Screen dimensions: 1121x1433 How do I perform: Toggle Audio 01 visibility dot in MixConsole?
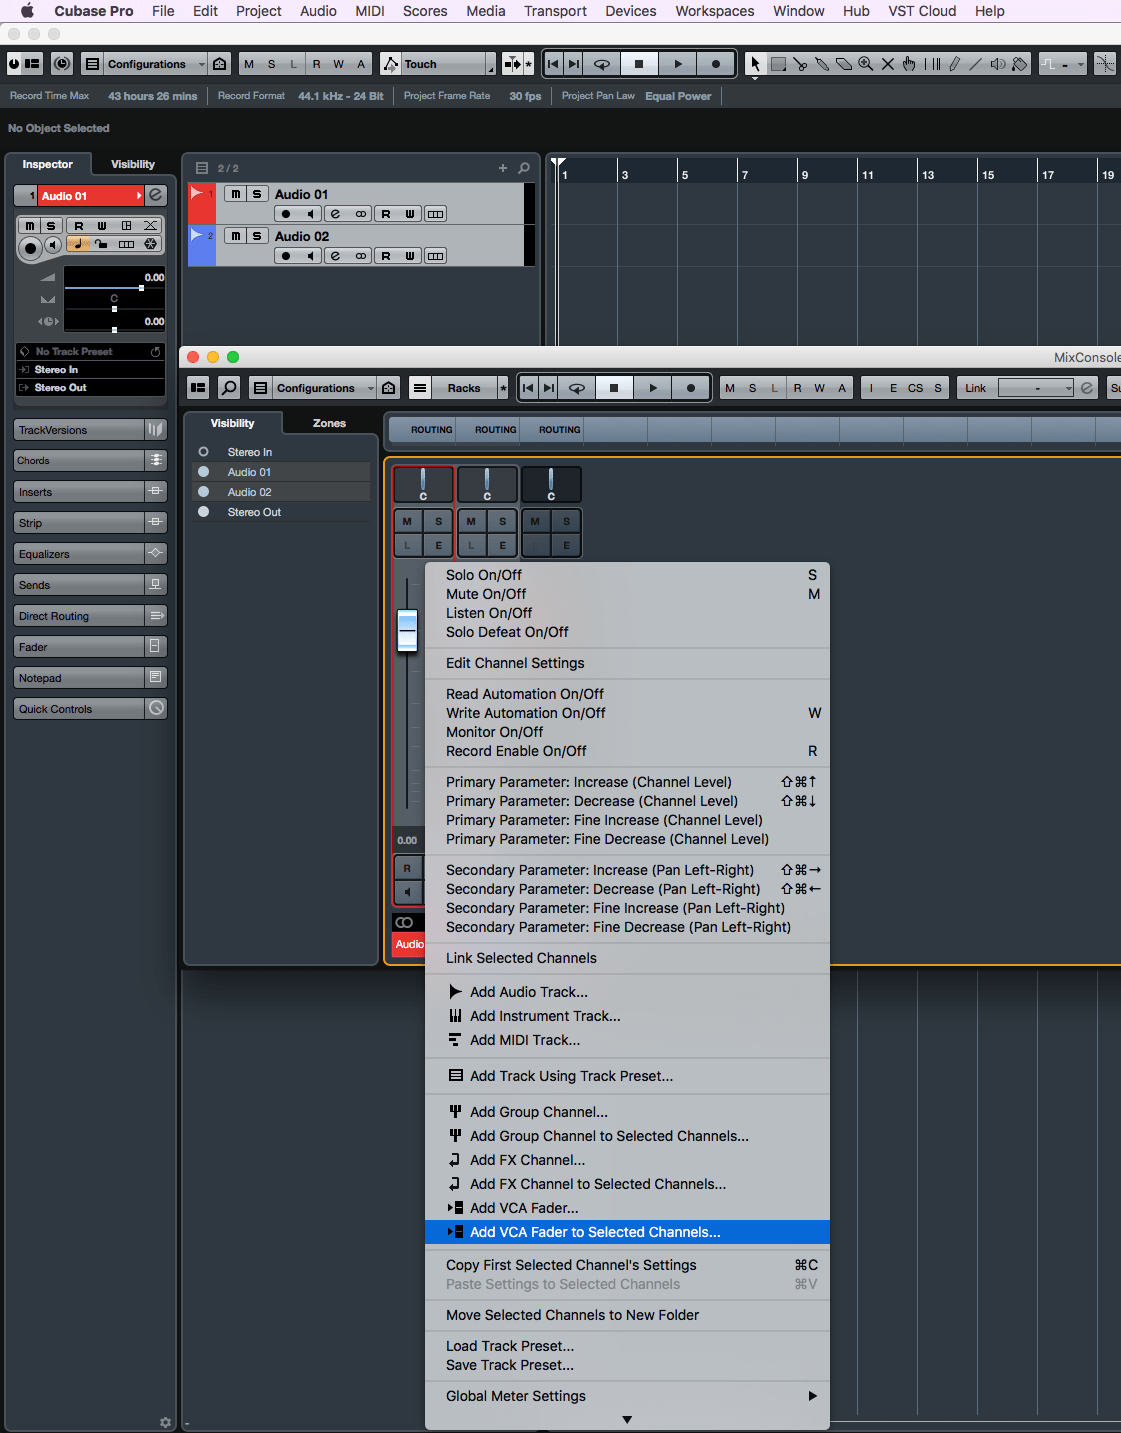tap(204, 472)
